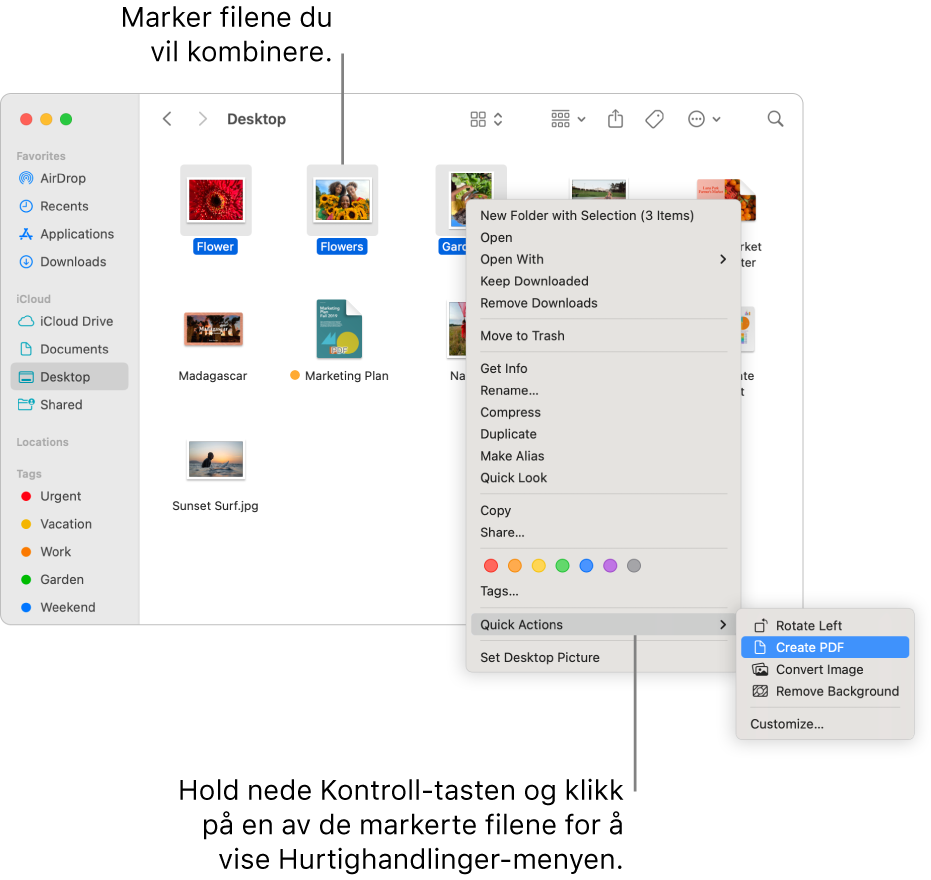Select the Marketing Plan PDF icon
Image resolution: width=931 pixels, height=880 pixels.
pos(339,329)
